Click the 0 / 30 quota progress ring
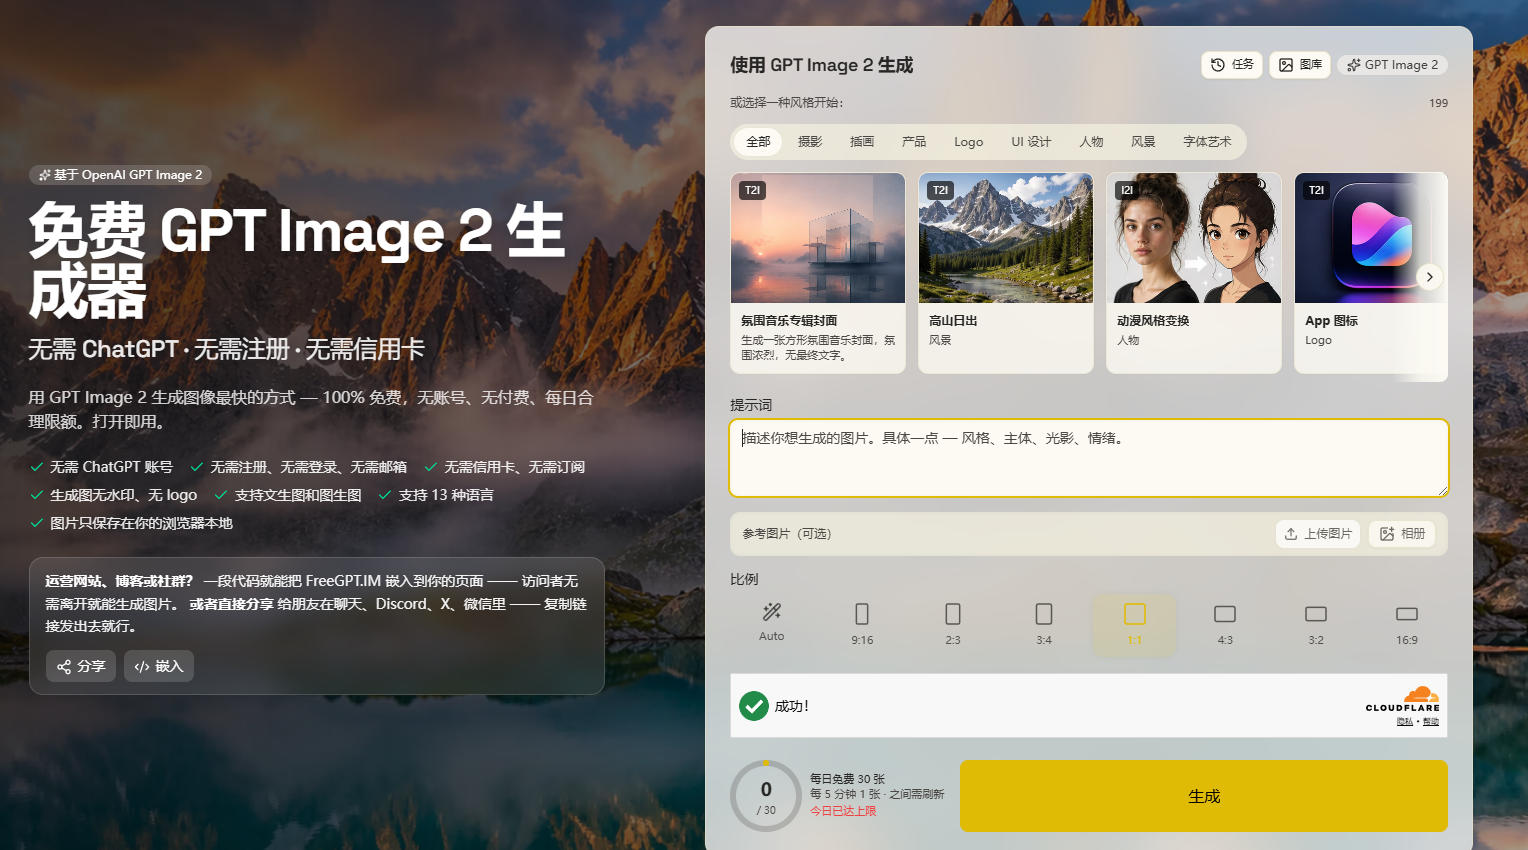 766,796
